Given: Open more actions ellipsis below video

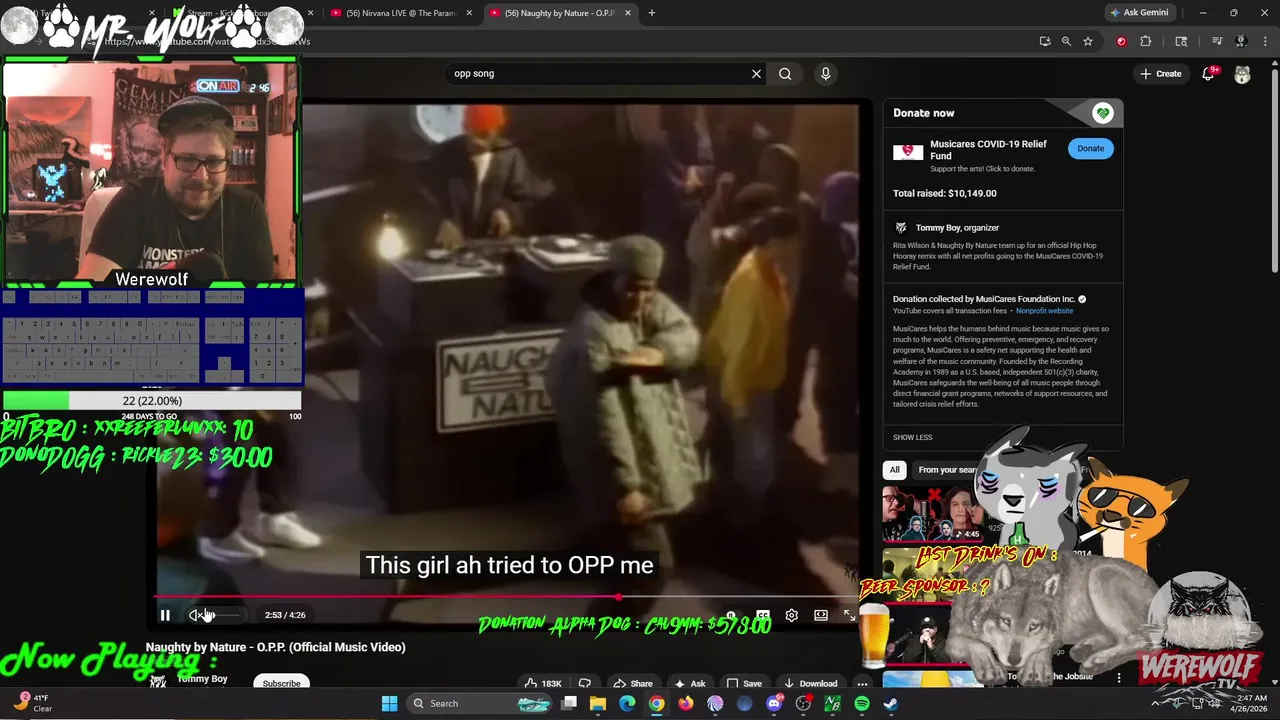Looking at the screenshot, I should point(862,684).
